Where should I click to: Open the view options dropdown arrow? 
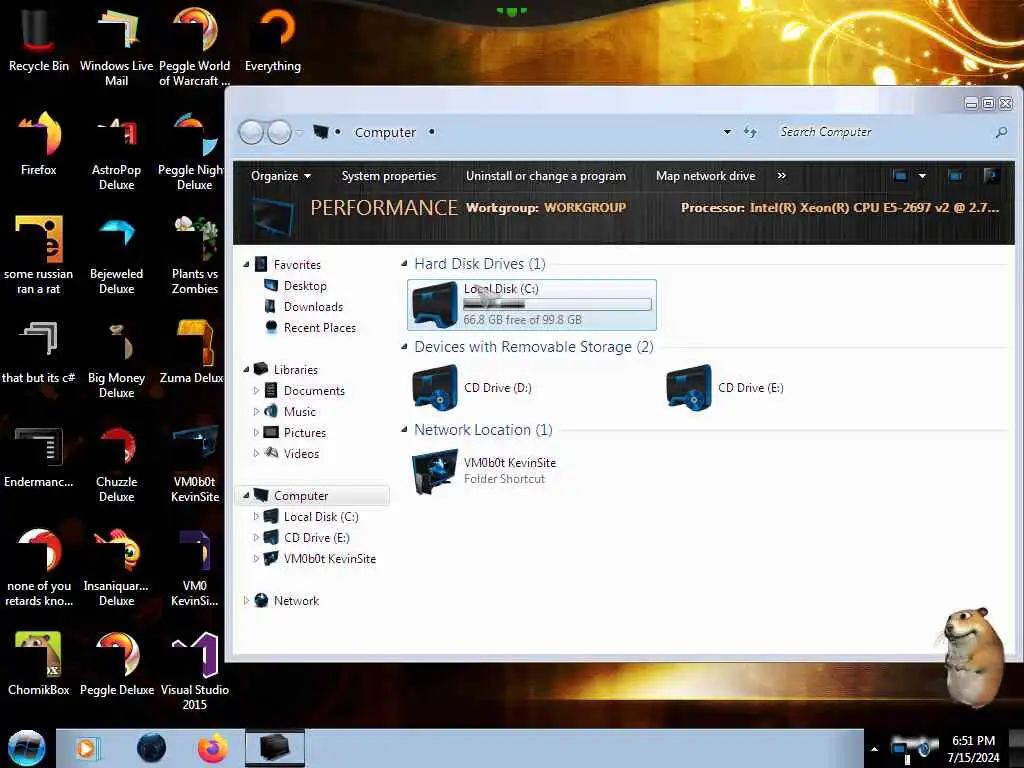(922, 176)
